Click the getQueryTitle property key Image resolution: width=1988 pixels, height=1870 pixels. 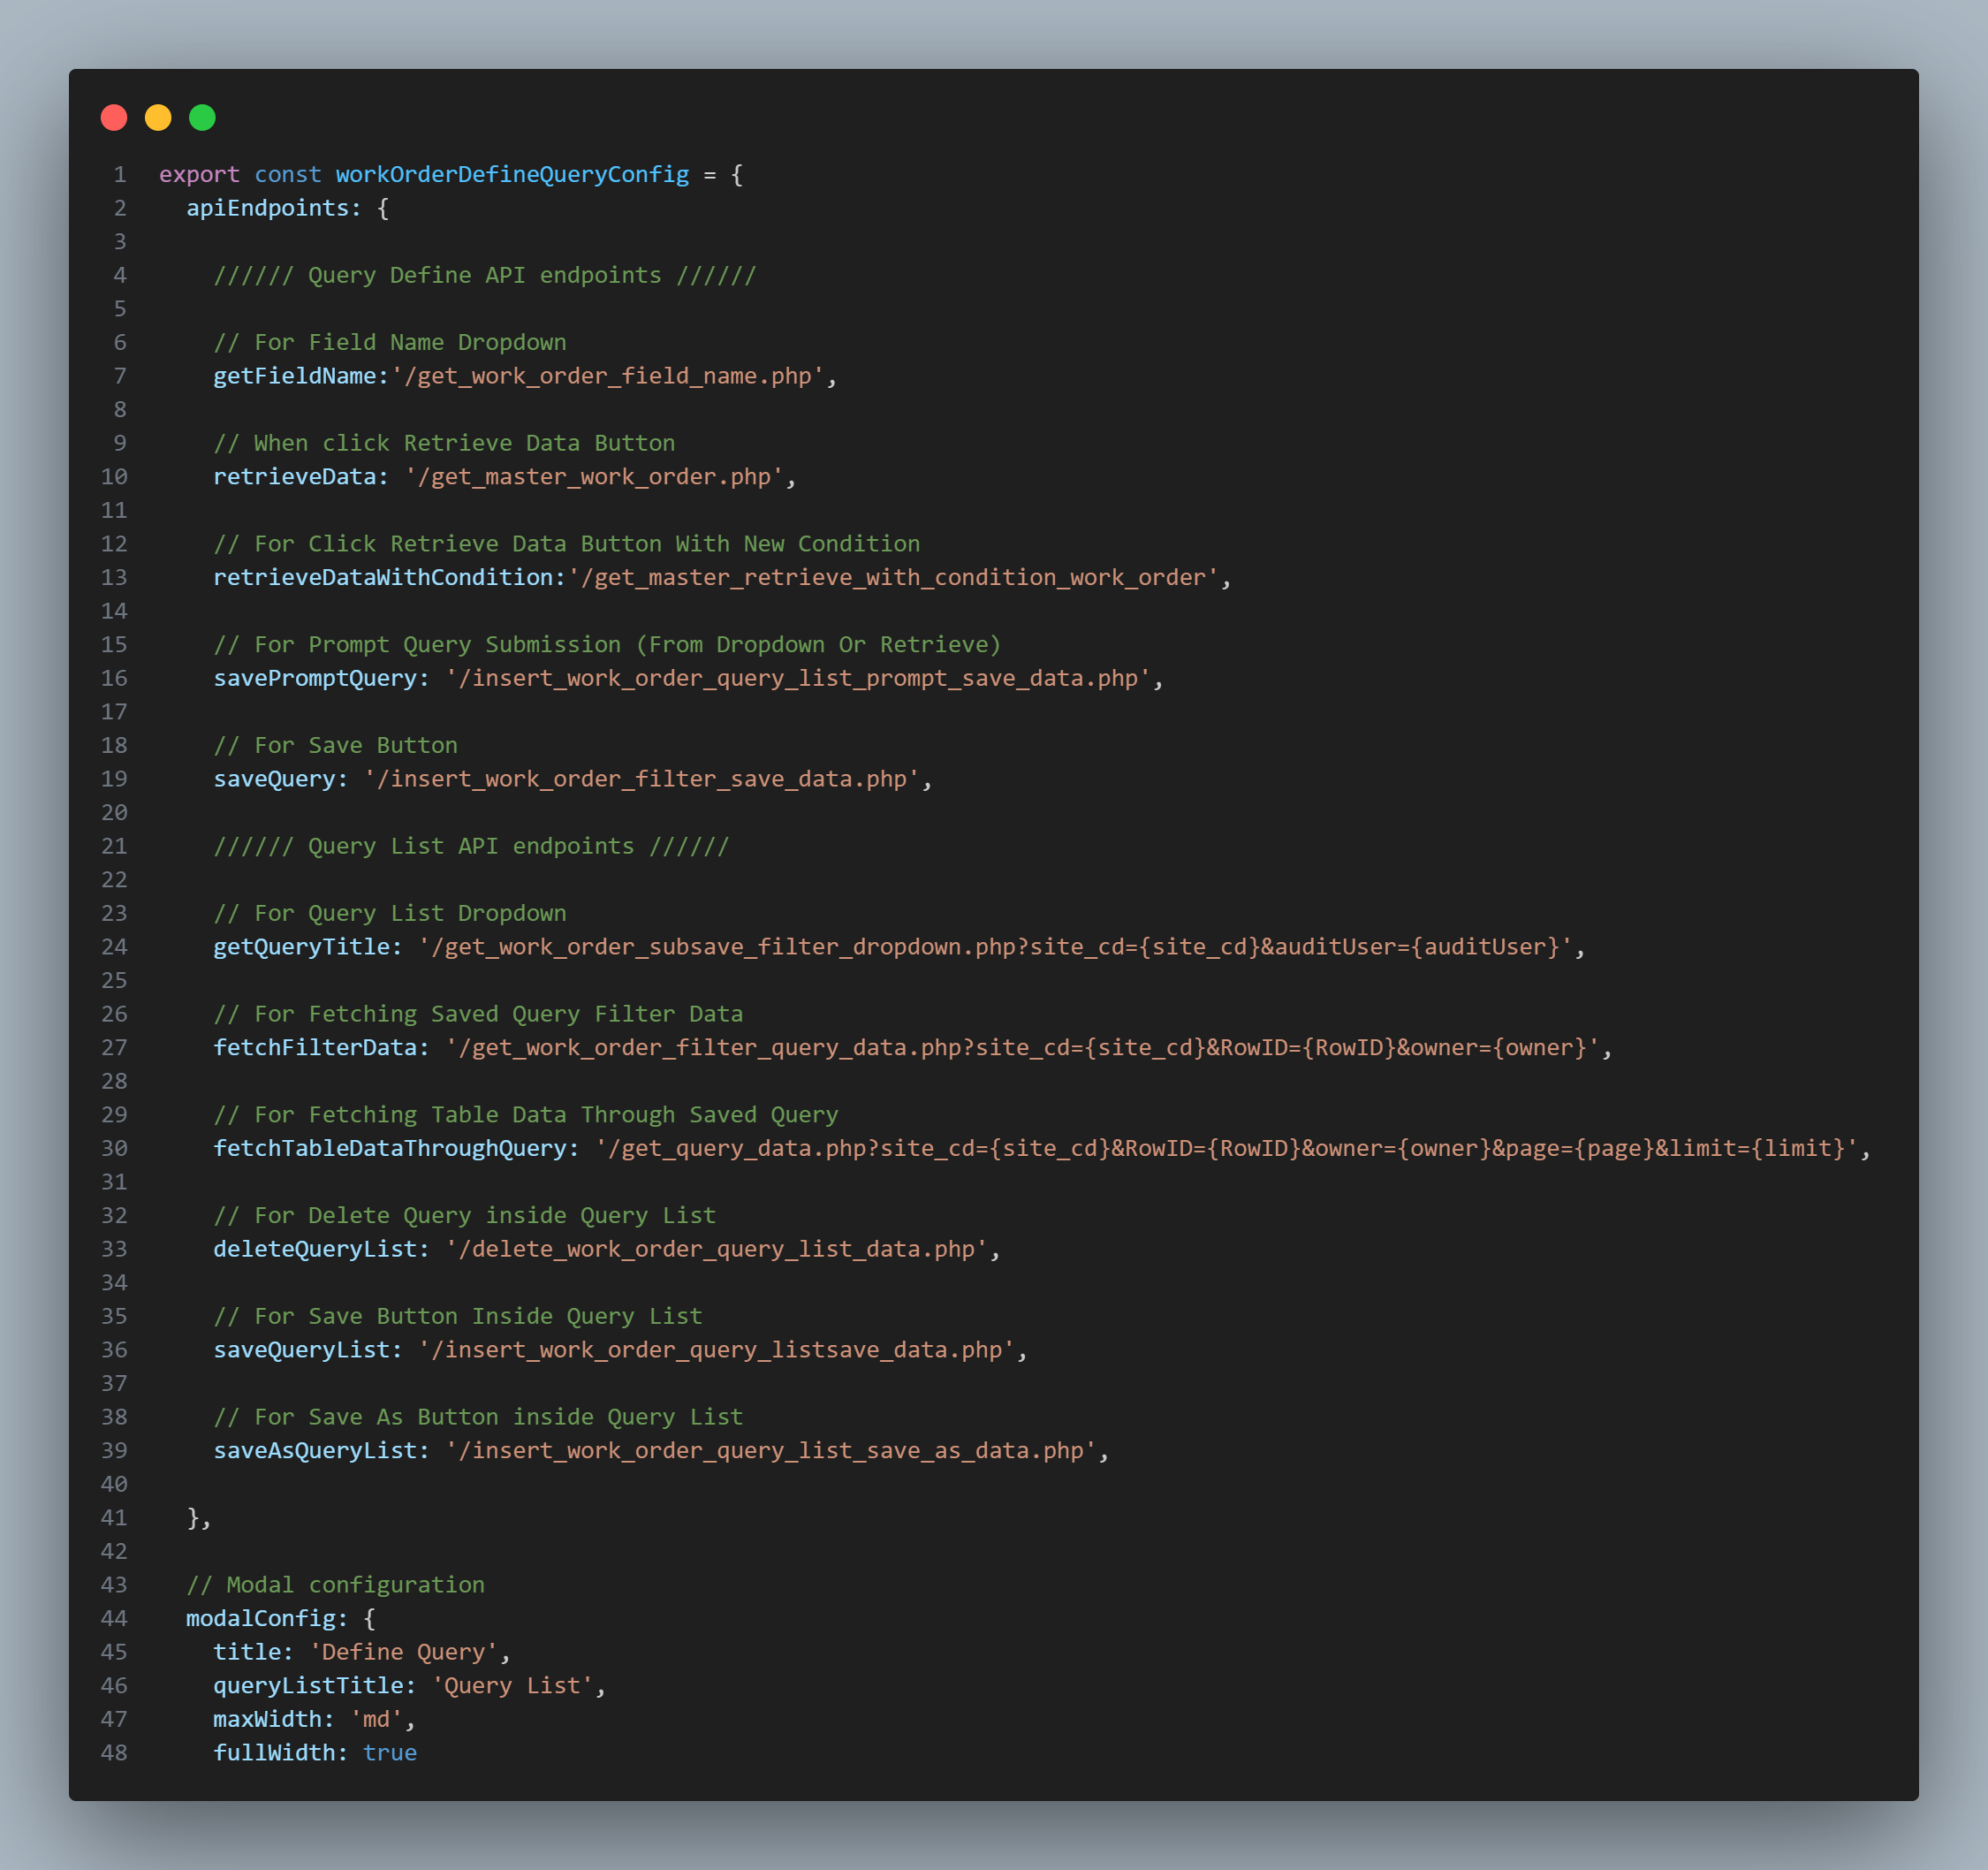coord(301,947)
